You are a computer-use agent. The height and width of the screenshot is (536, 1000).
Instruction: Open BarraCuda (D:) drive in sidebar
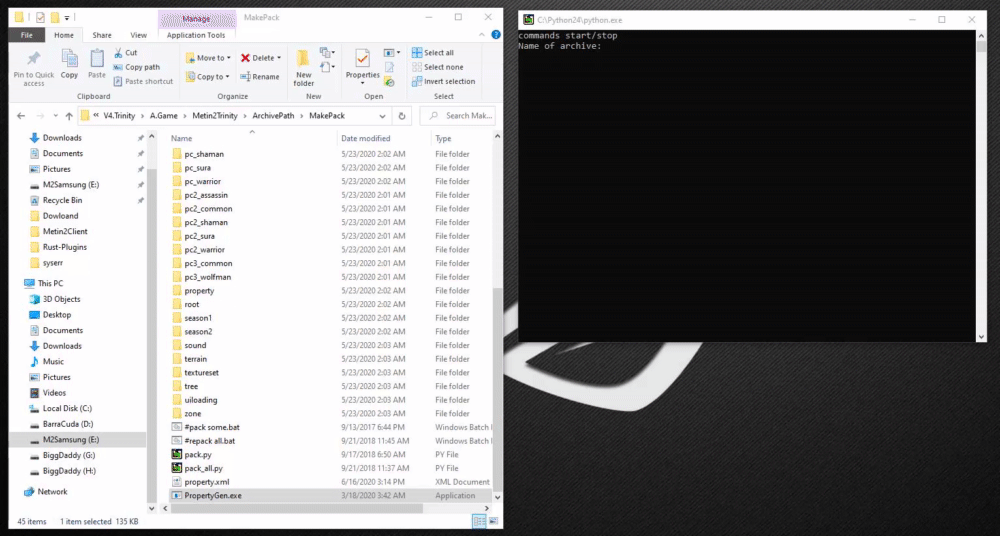[68, 424]
